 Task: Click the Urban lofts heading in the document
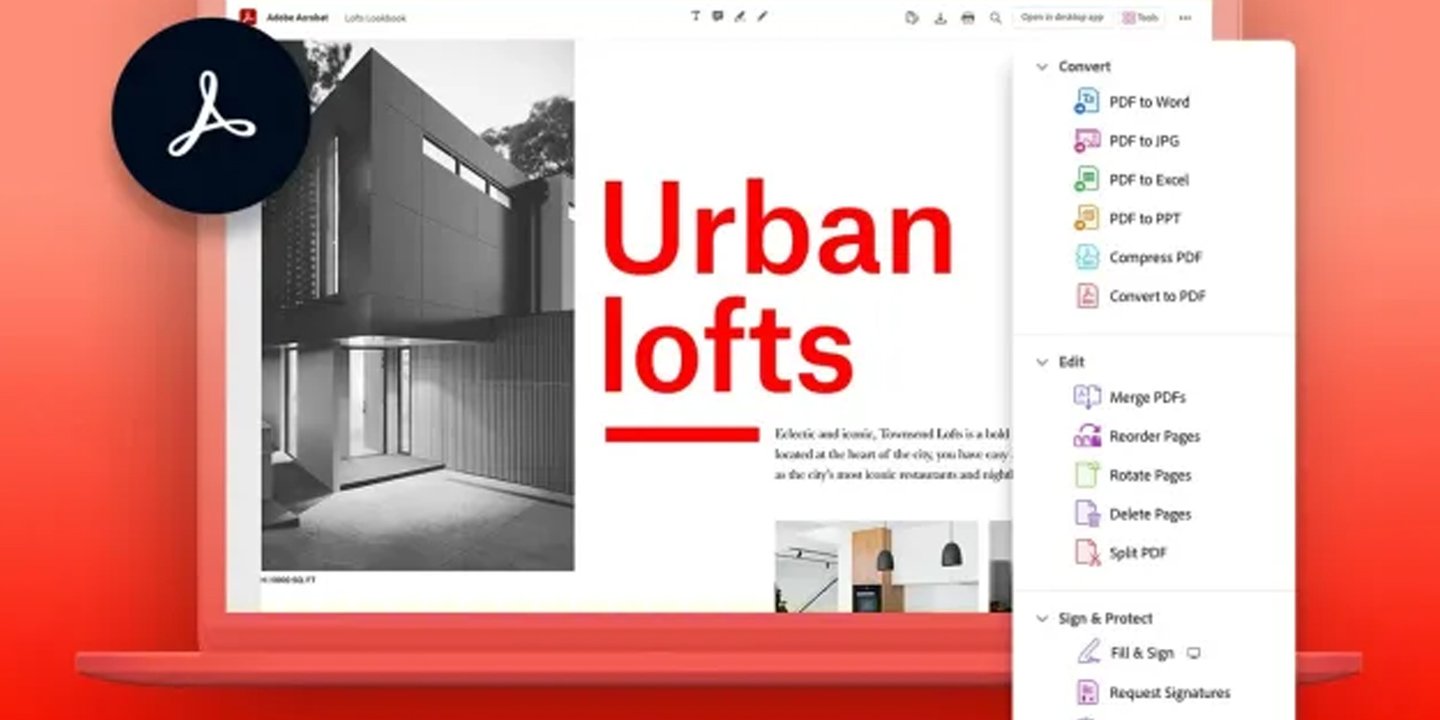[777, 286]
